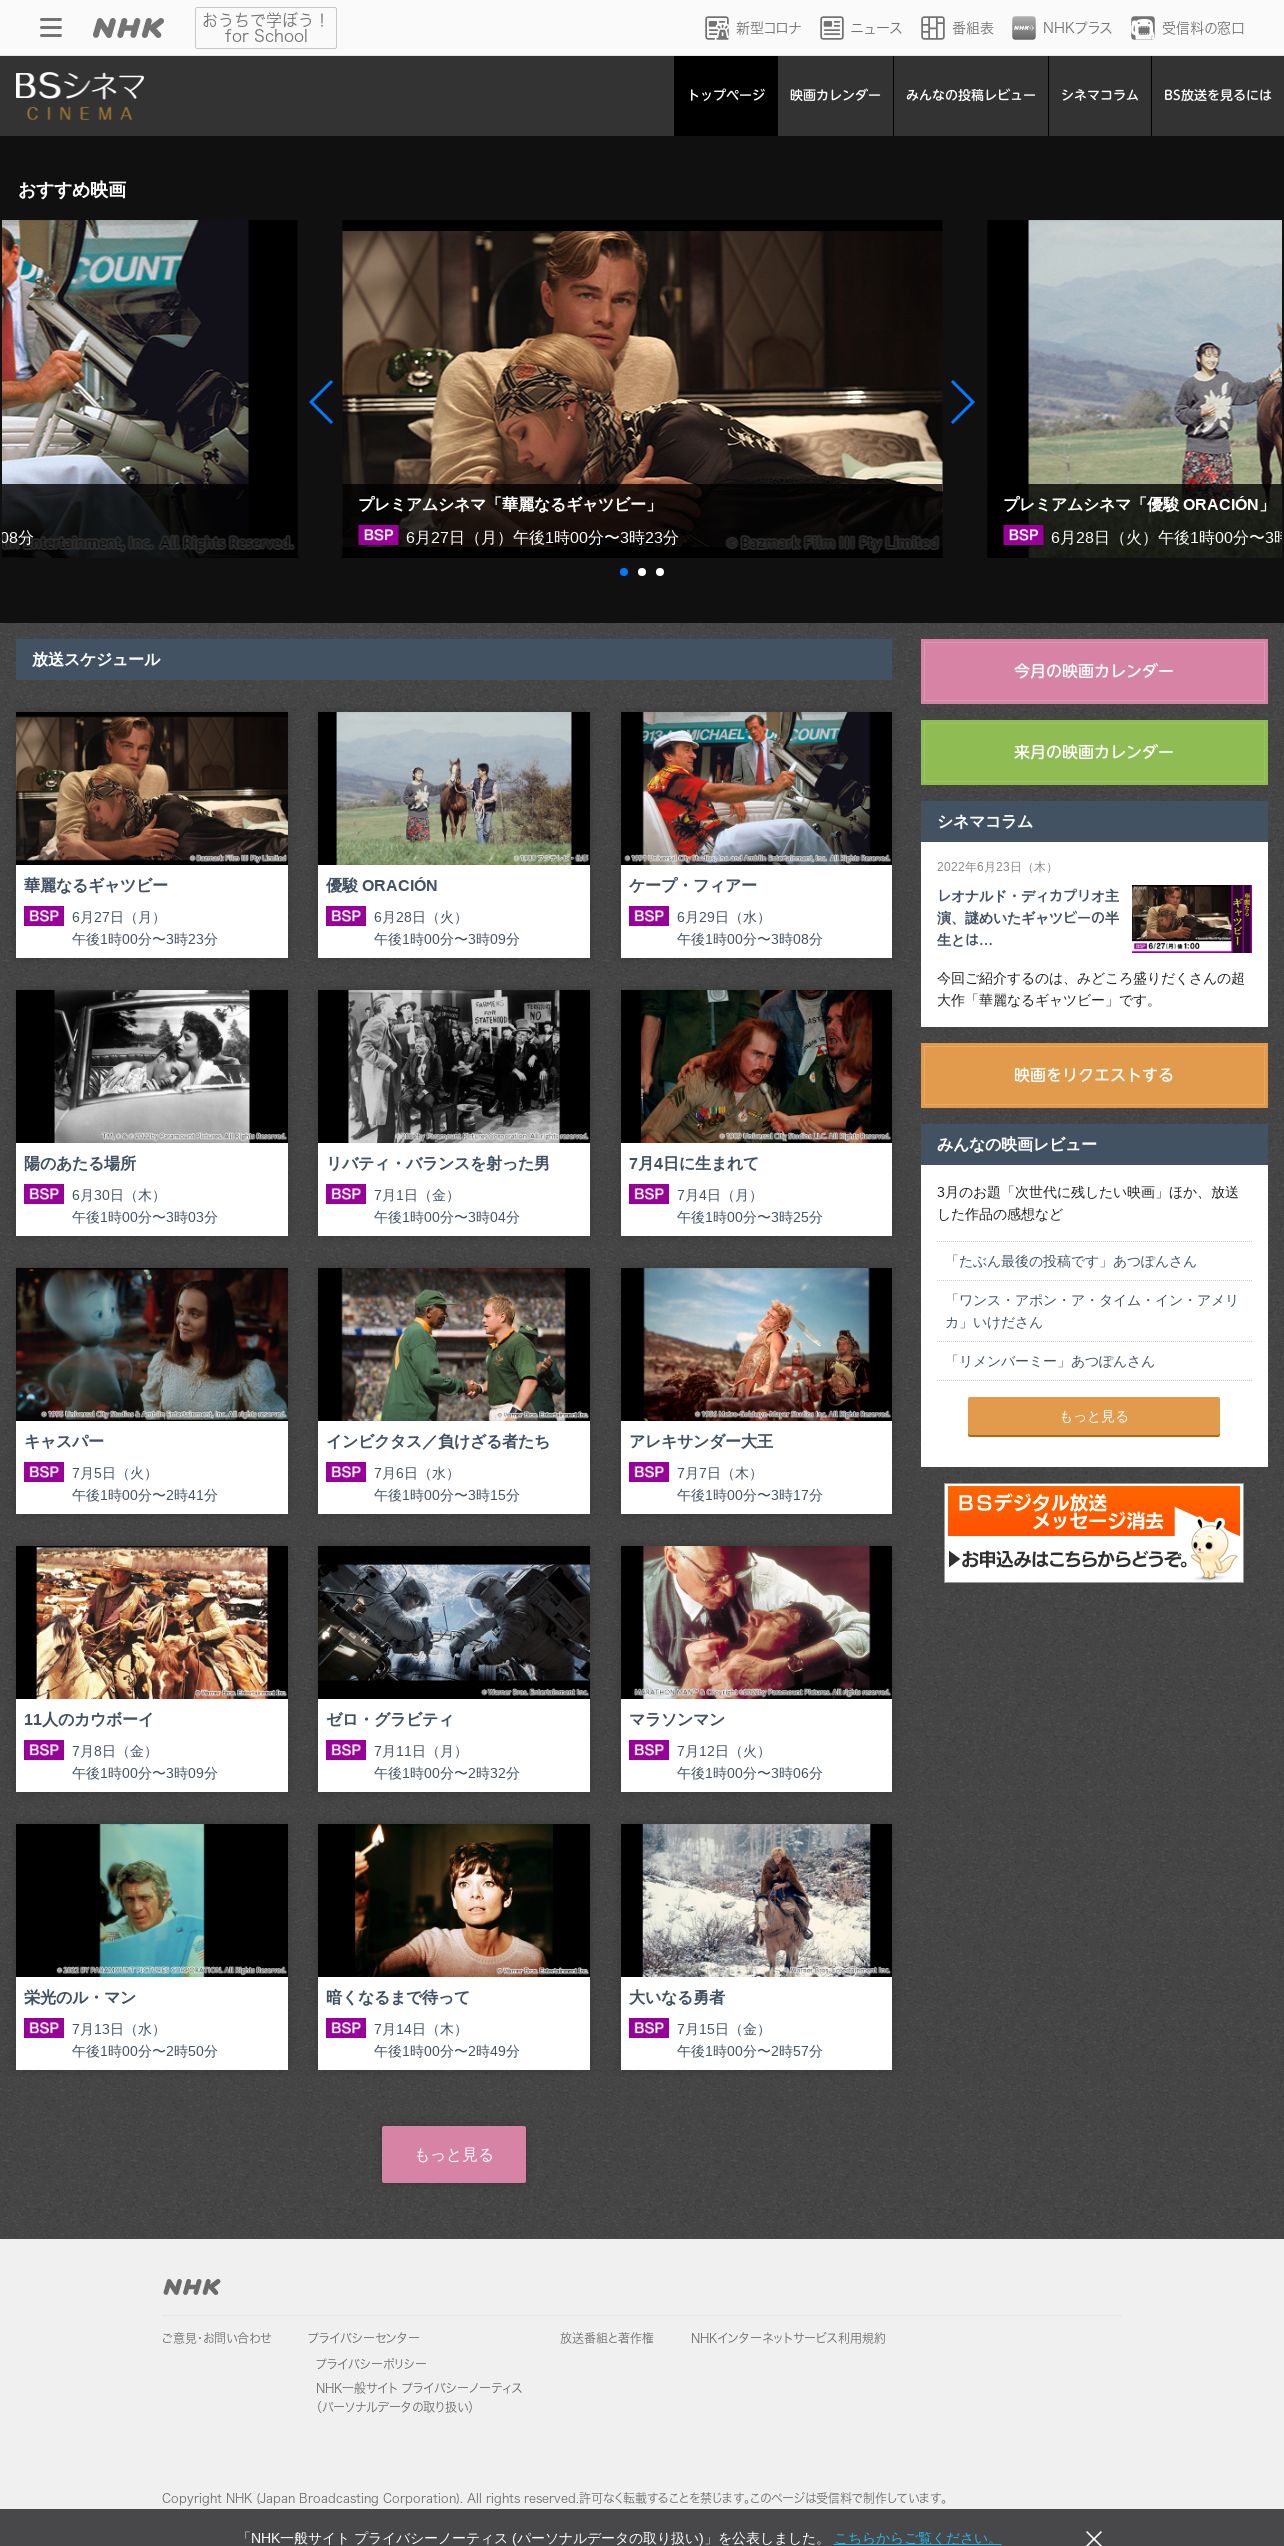The width and height of the screenshot is (1284, 2546).
Task: Open インビクタス/負けざる者たち card
Action: [454, 1390]
